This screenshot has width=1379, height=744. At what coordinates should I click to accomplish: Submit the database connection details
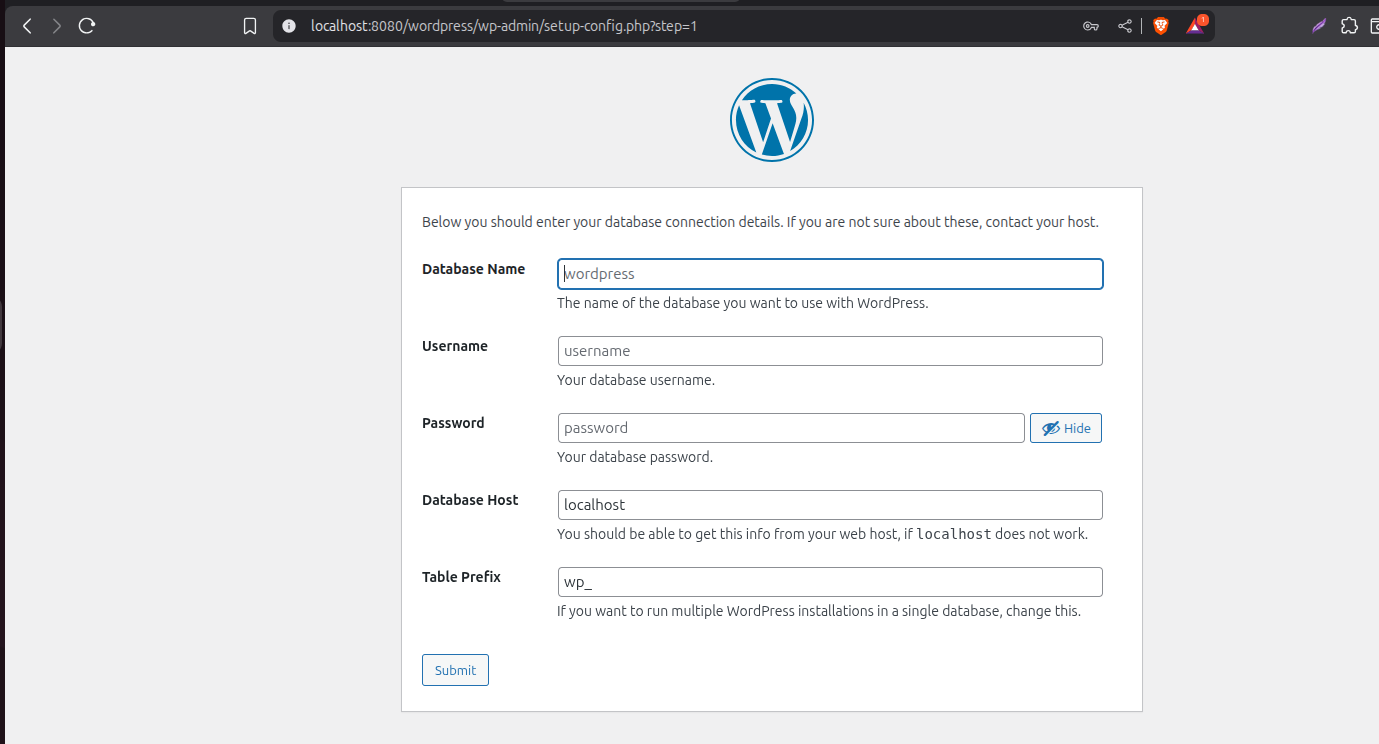(455, 670)
